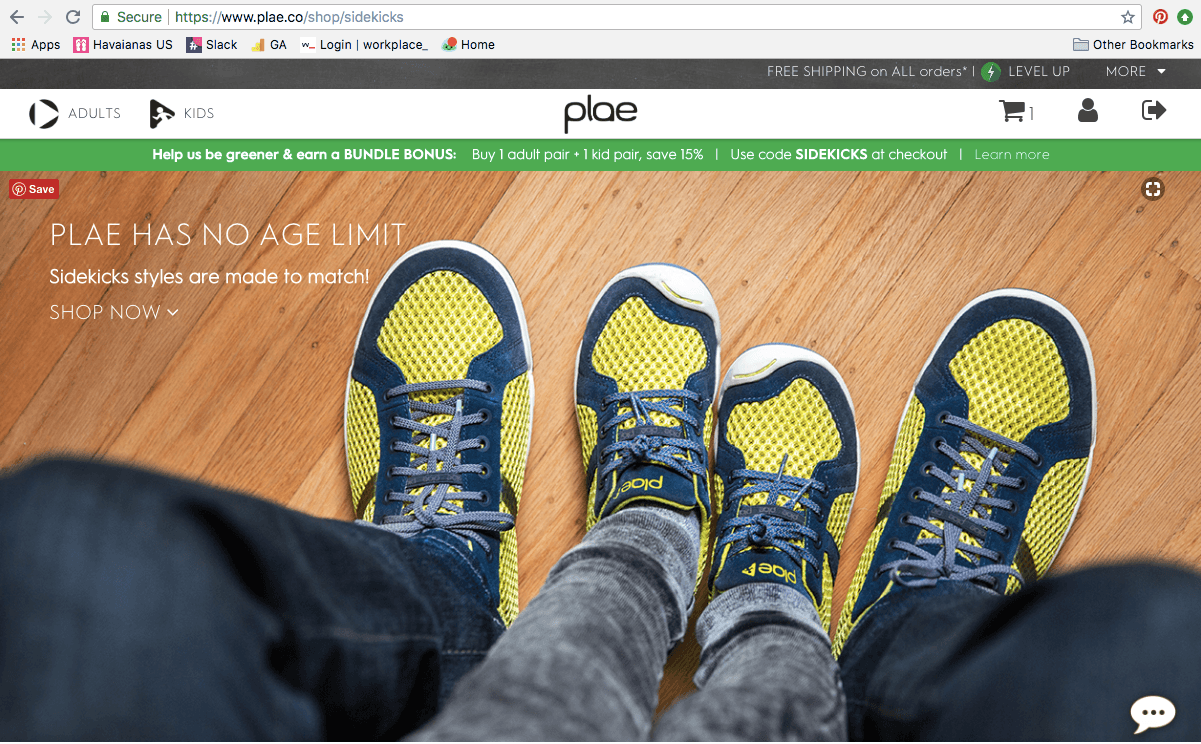Screen dimensions: 1201x744
Task: Click the sign-in arrow icon
Action: point(1154,111)
